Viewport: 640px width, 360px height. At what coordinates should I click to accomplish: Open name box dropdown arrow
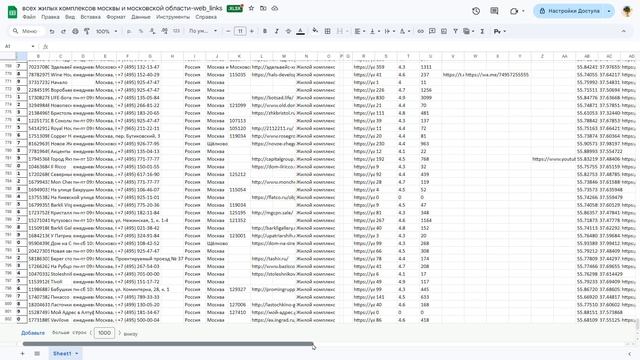(x=33, y=47)
